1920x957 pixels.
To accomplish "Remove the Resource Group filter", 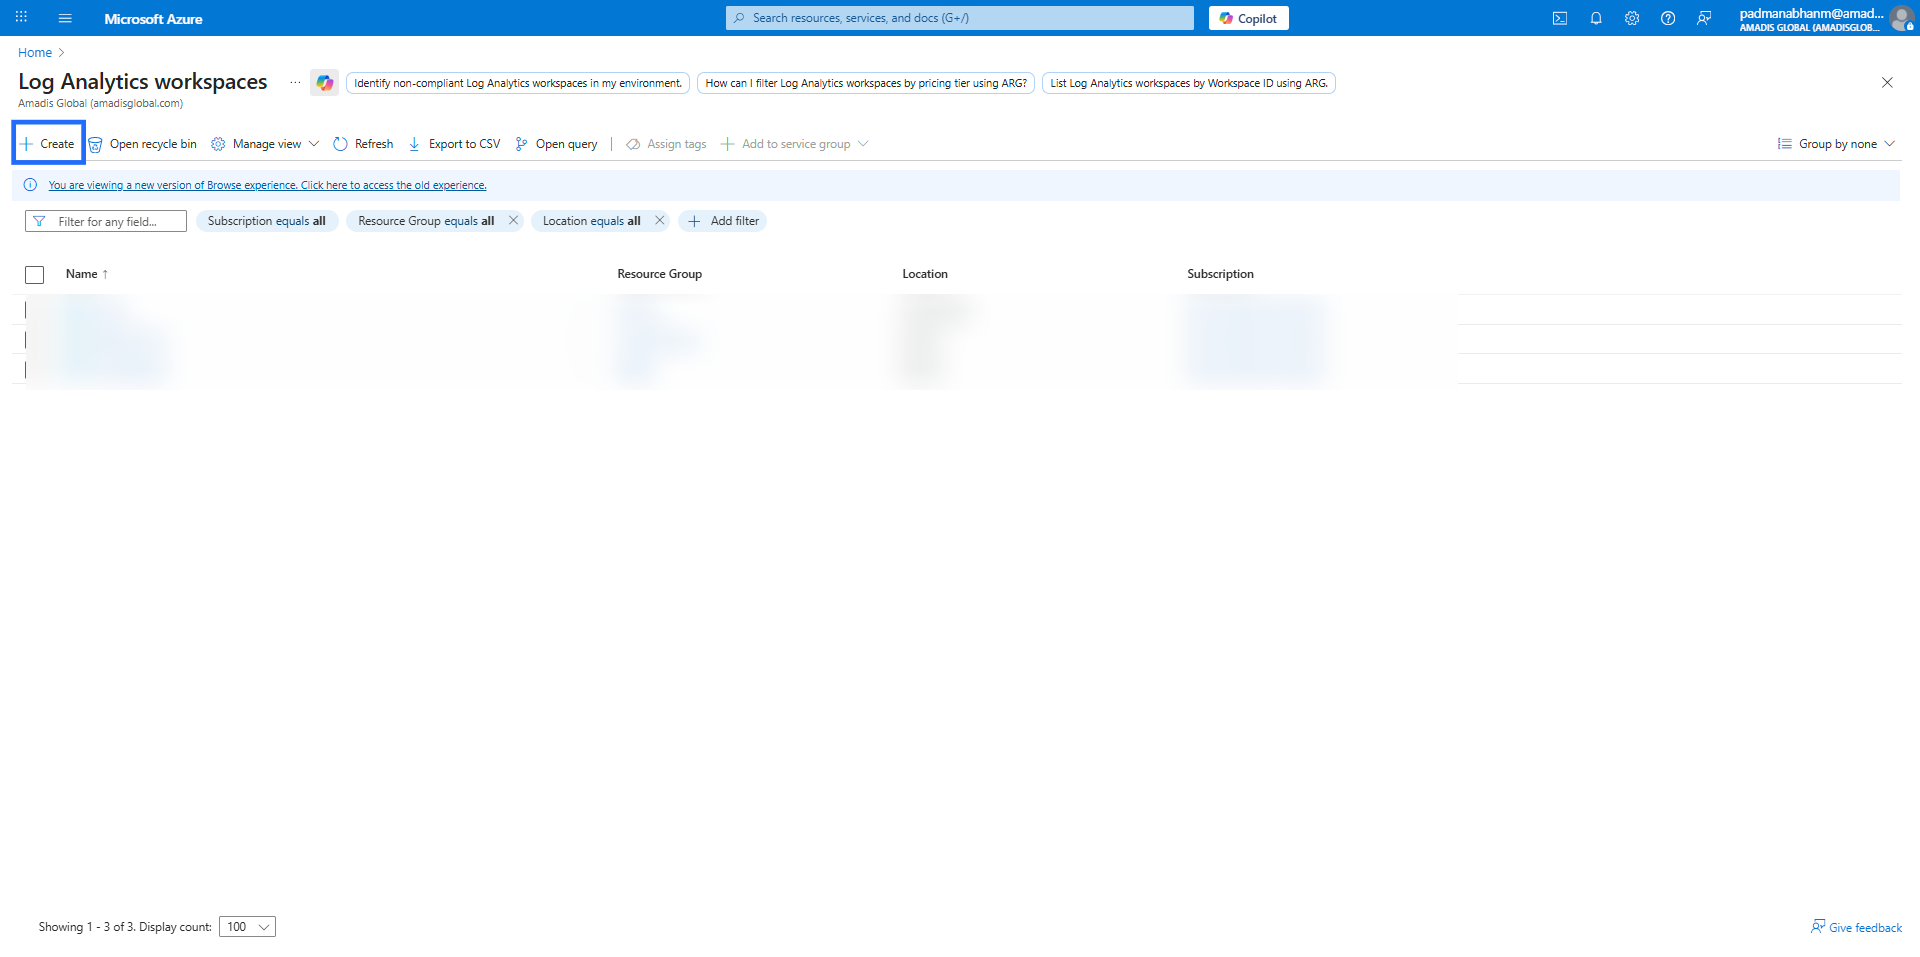I will (x=513, y=221).
